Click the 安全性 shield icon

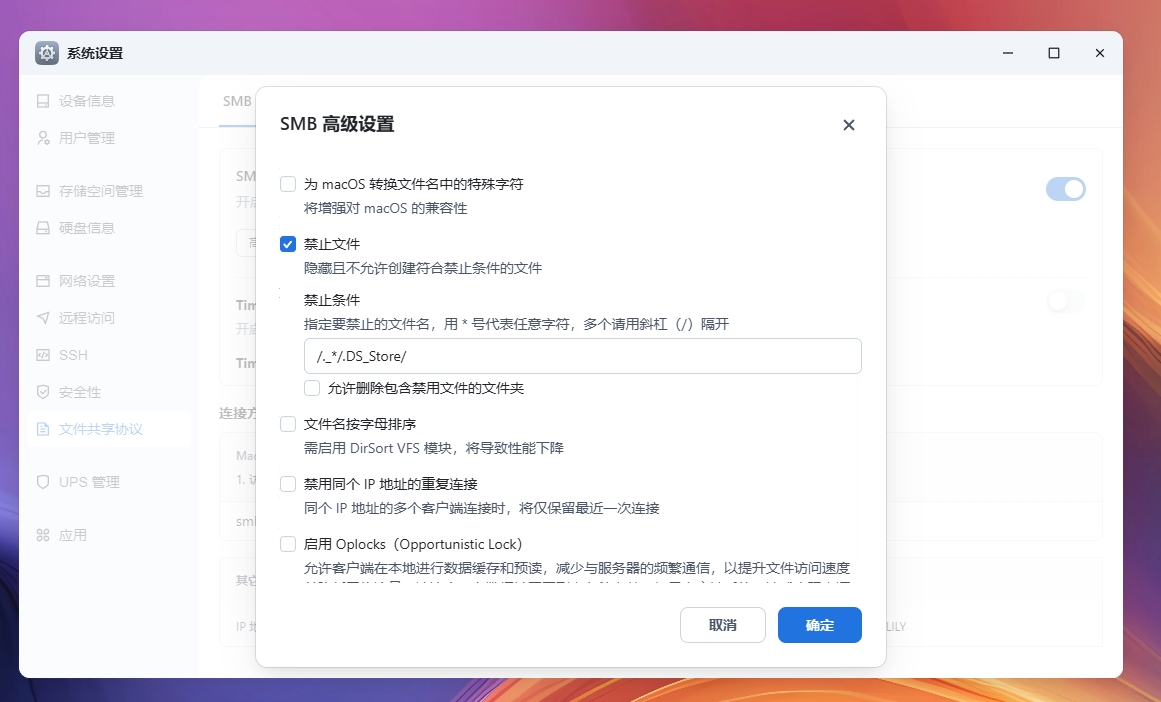[x=43, y=392]
